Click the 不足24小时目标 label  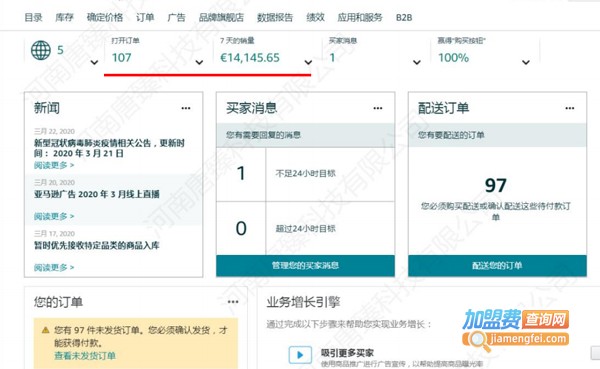click(x=305, y=173)
